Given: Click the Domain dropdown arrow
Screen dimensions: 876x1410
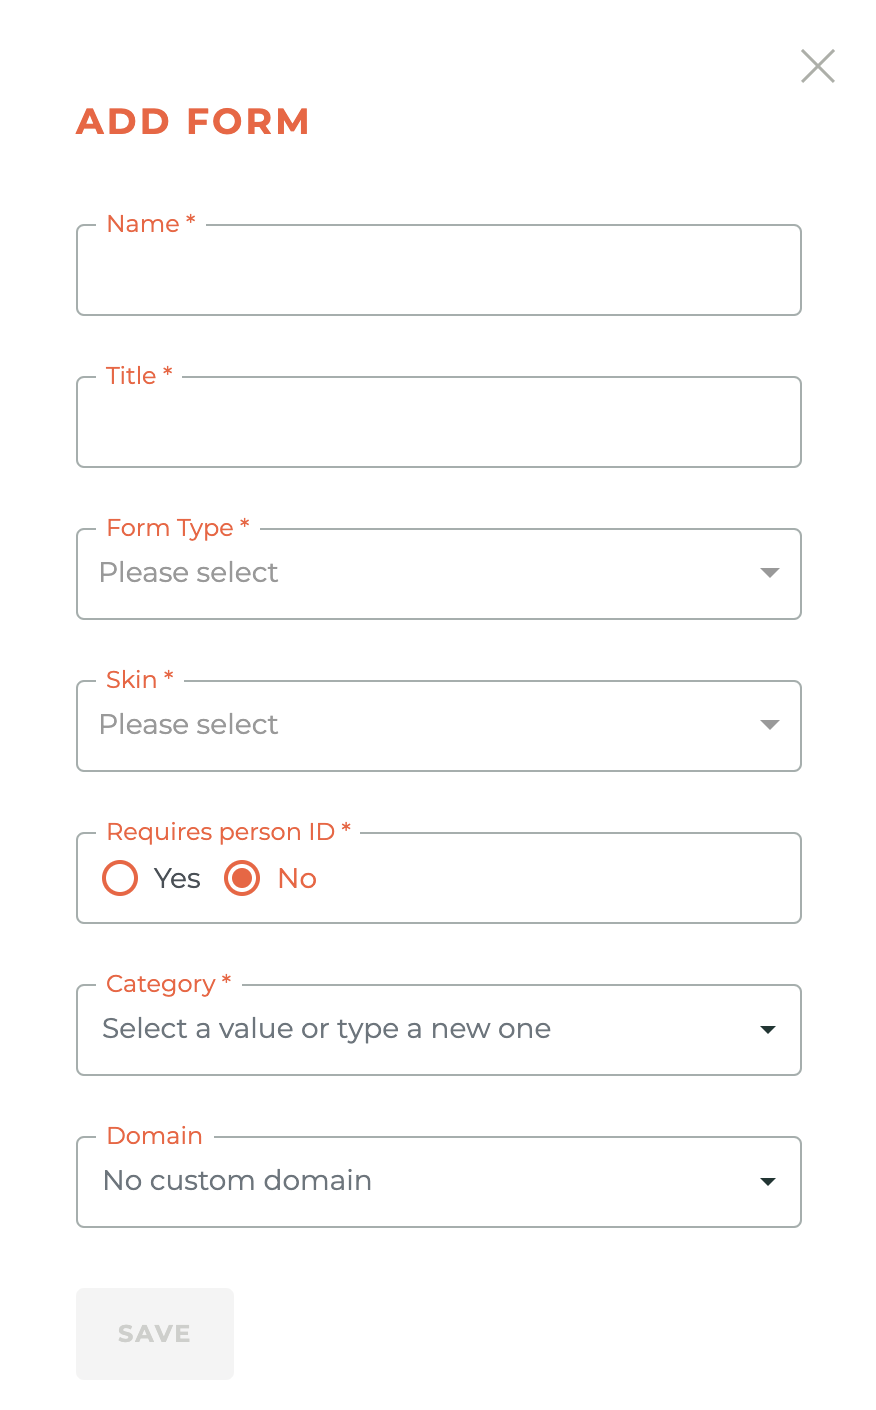Looking at the screenshot, I should [767, 1181].
